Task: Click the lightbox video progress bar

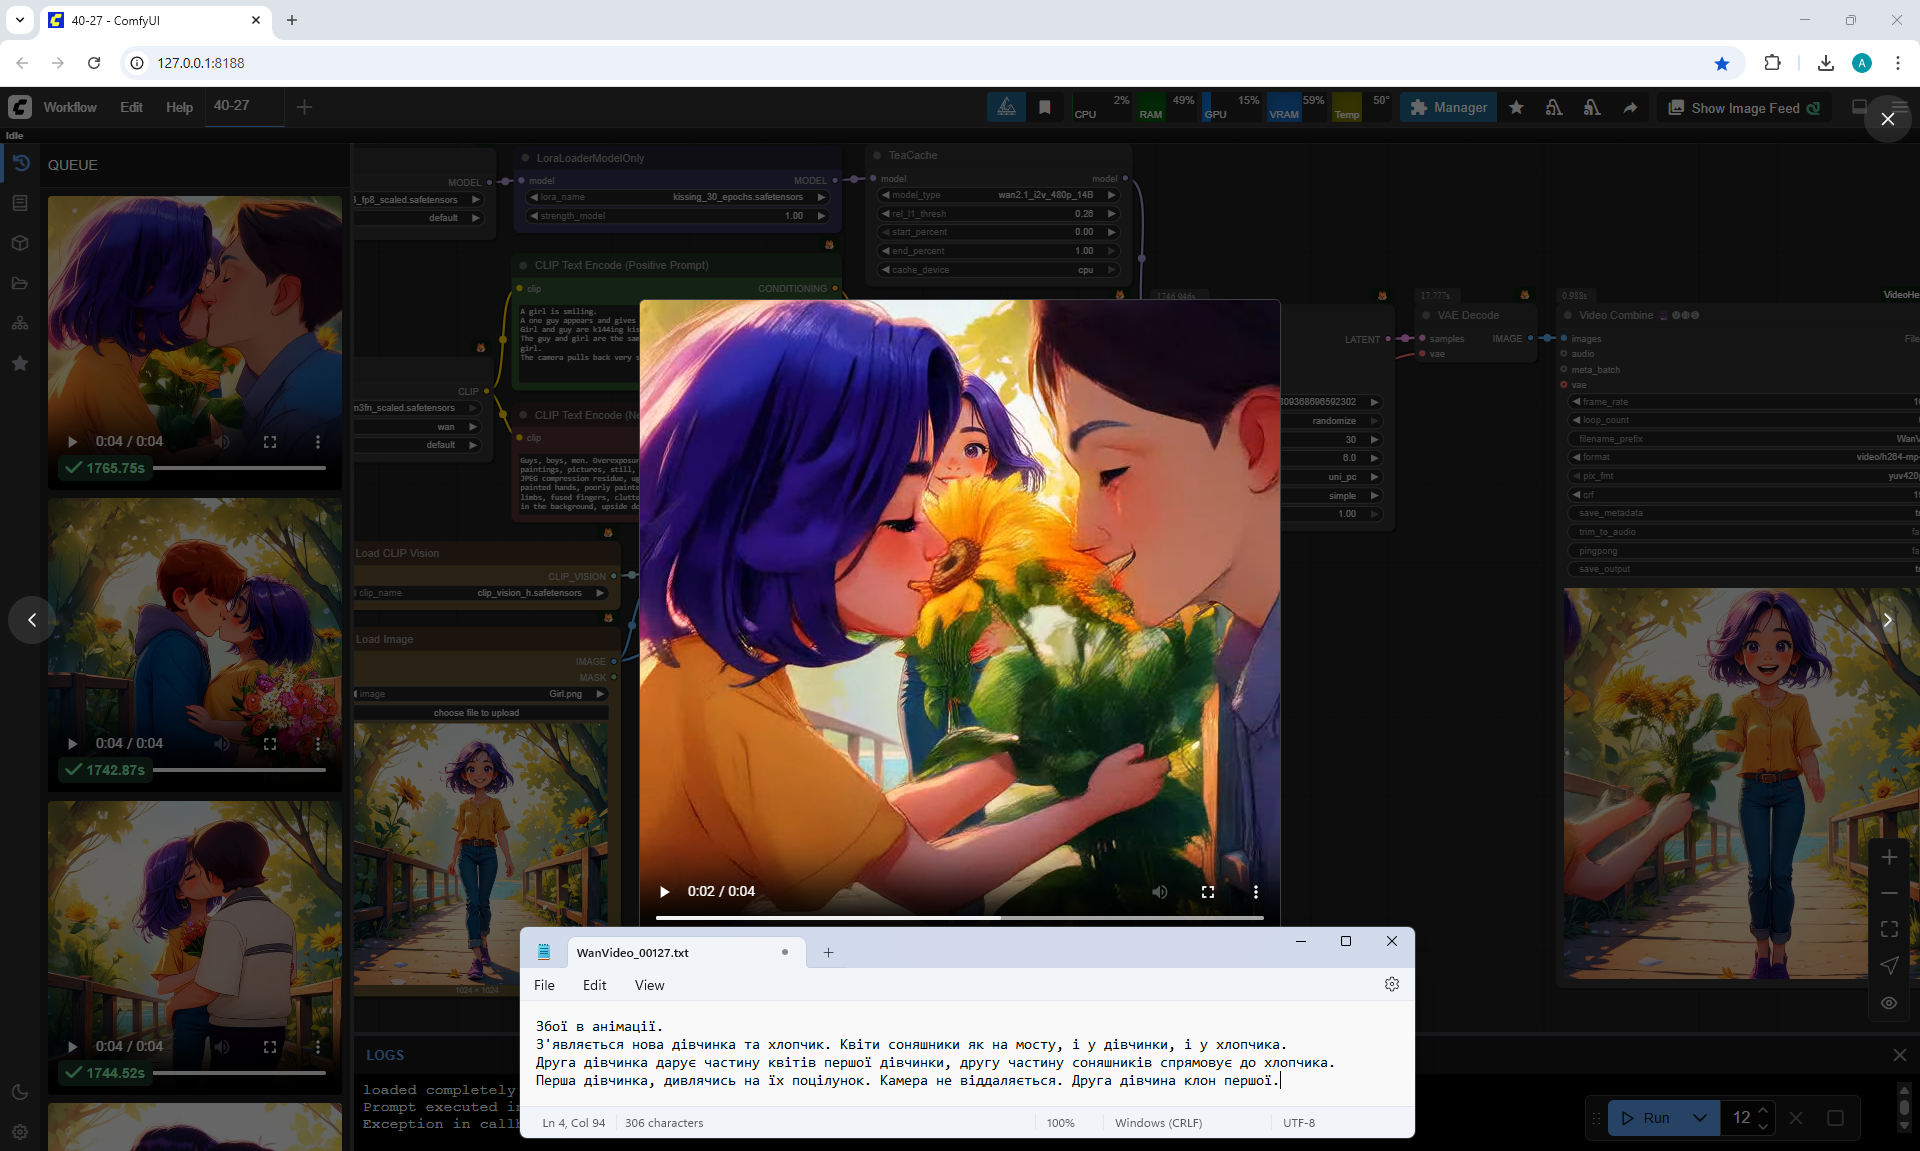Action: pos(959,917)
